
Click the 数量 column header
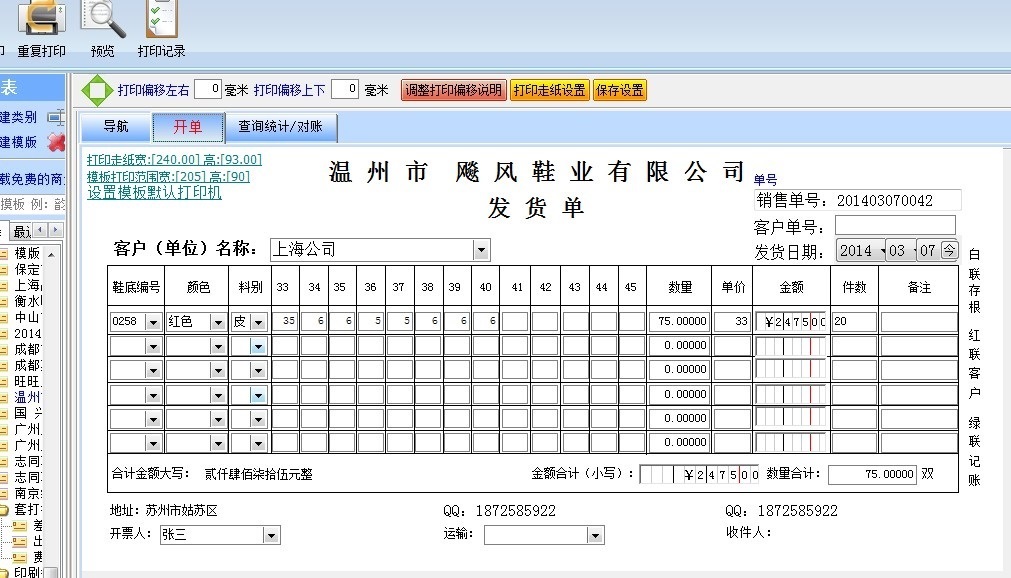[x=680, y=287]
